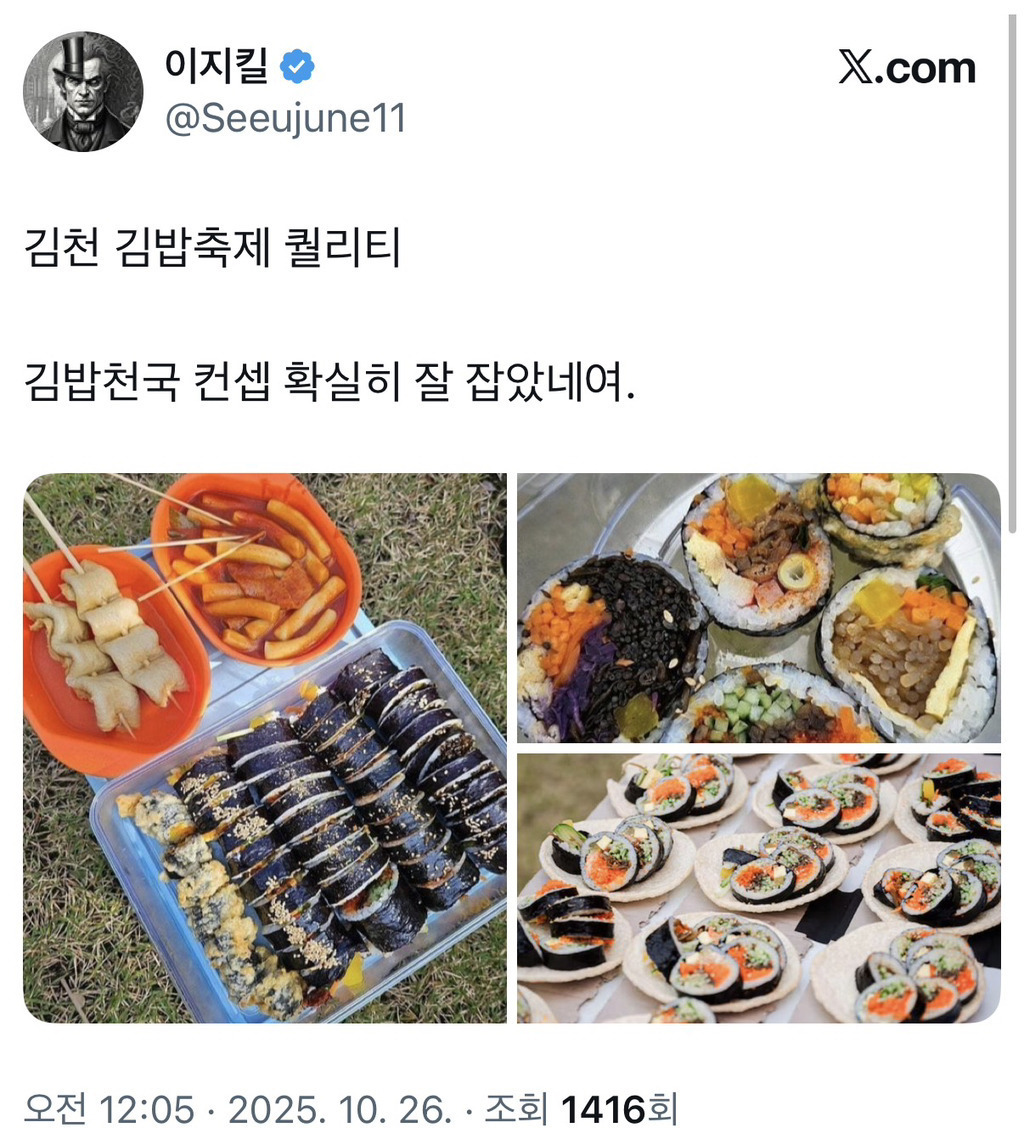Open the close-up gimbap rolls photo
The image size is (1024, 1139).
point(758,607)
